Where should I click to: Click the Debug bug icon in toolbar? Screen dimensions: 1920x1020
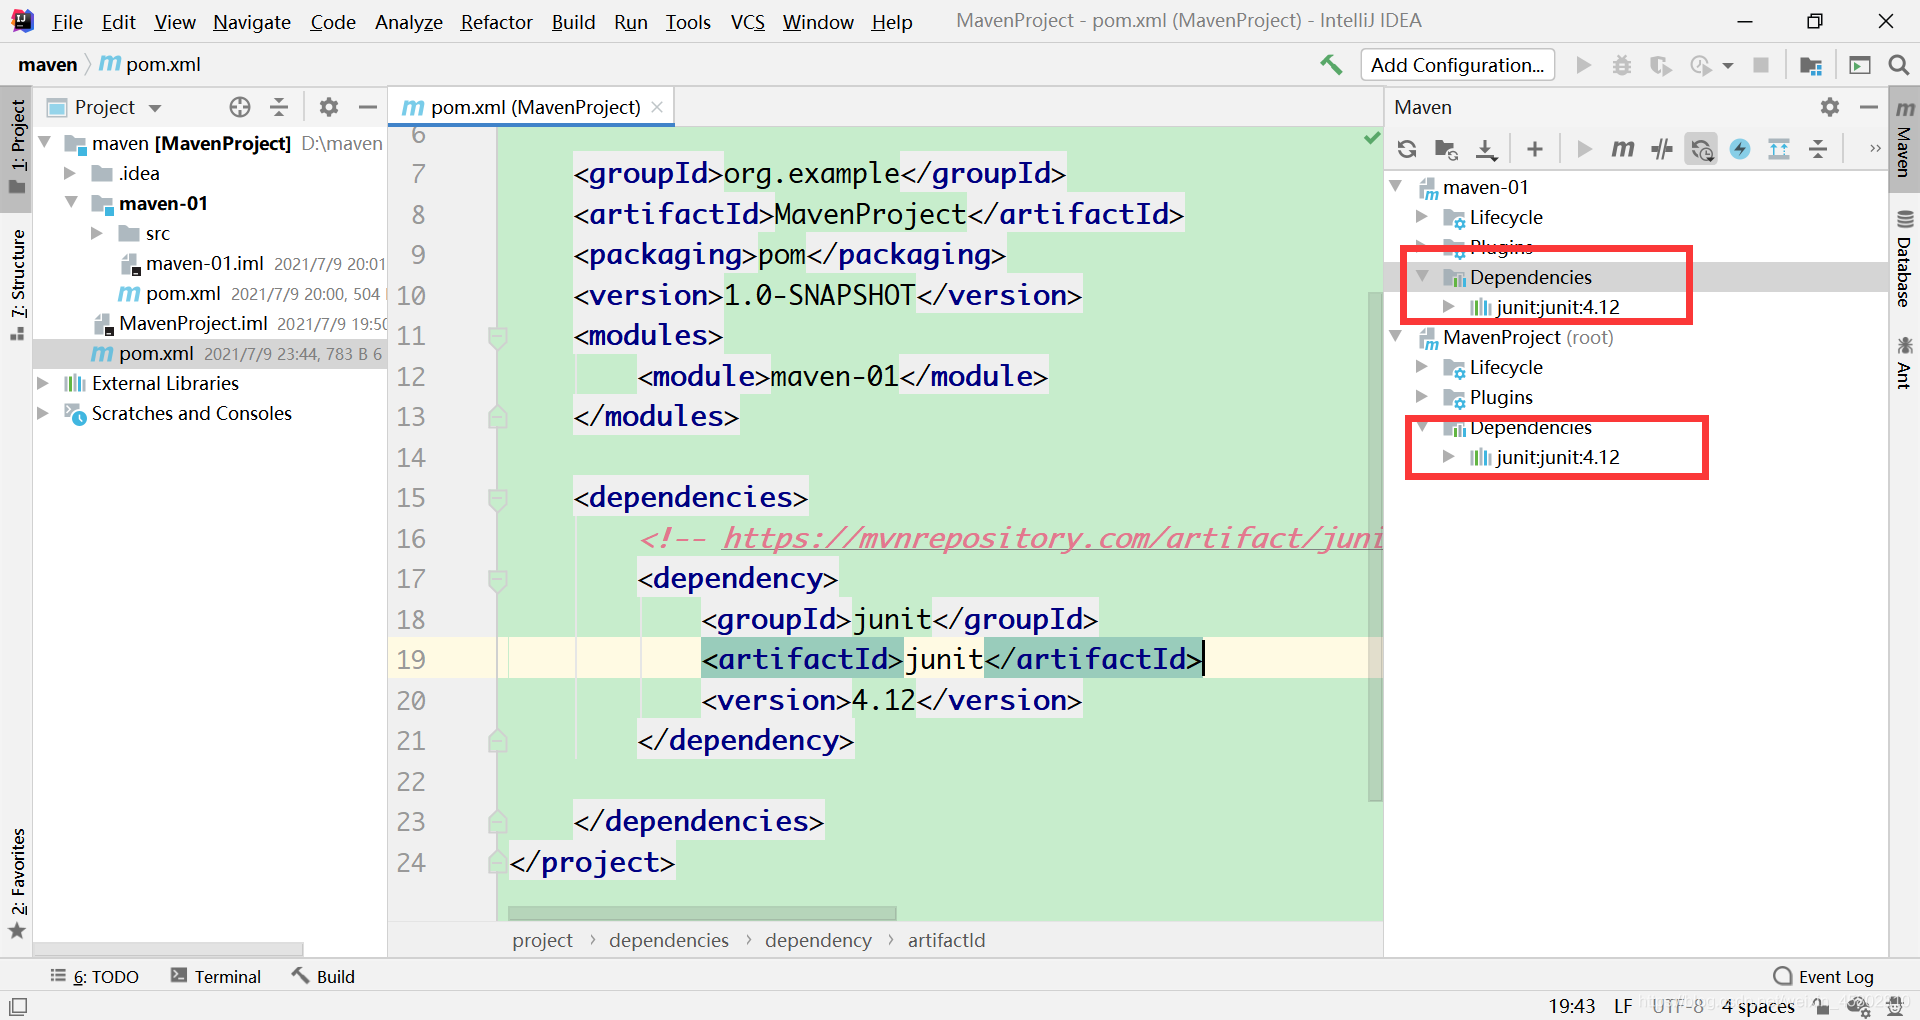1622,65
